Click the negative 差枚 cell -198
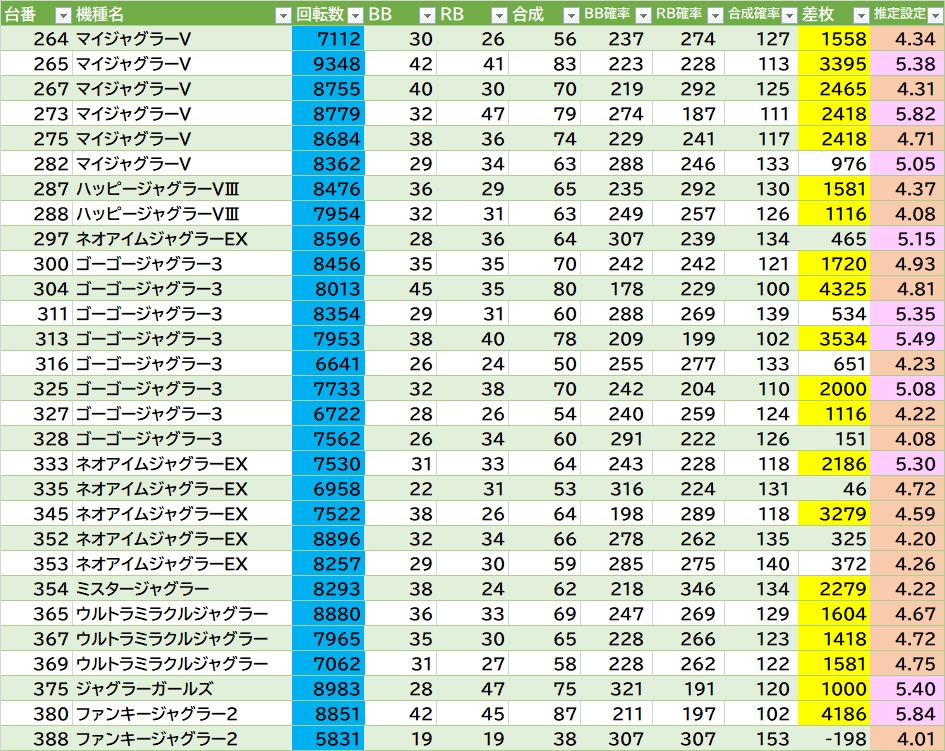This screenshot has height=751, width=945. 836,739
